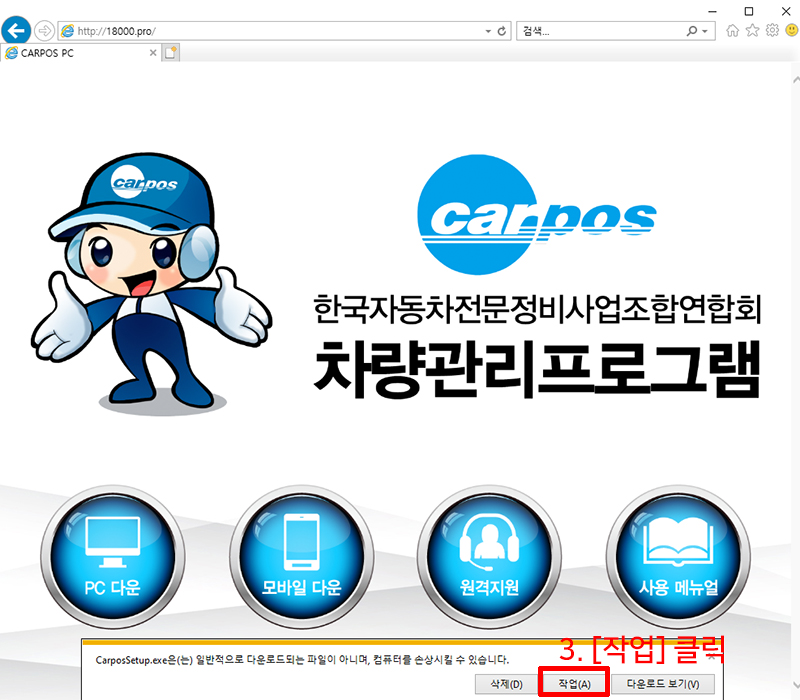Click the PC 다운 round button
The width and height of the screenshot is (800, 700).
click(113, 557)
